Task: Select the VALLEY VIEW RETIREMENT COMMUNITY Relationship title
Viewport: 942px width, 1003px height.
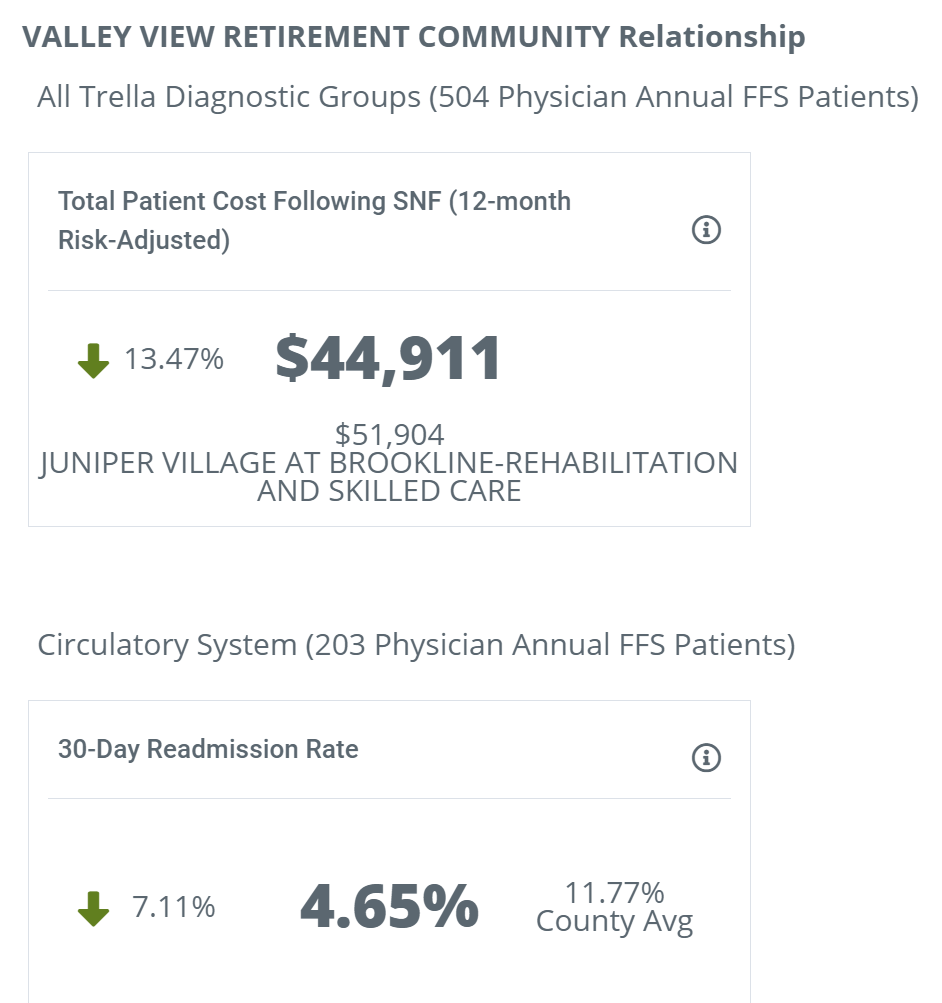Action: coord(414,36)
